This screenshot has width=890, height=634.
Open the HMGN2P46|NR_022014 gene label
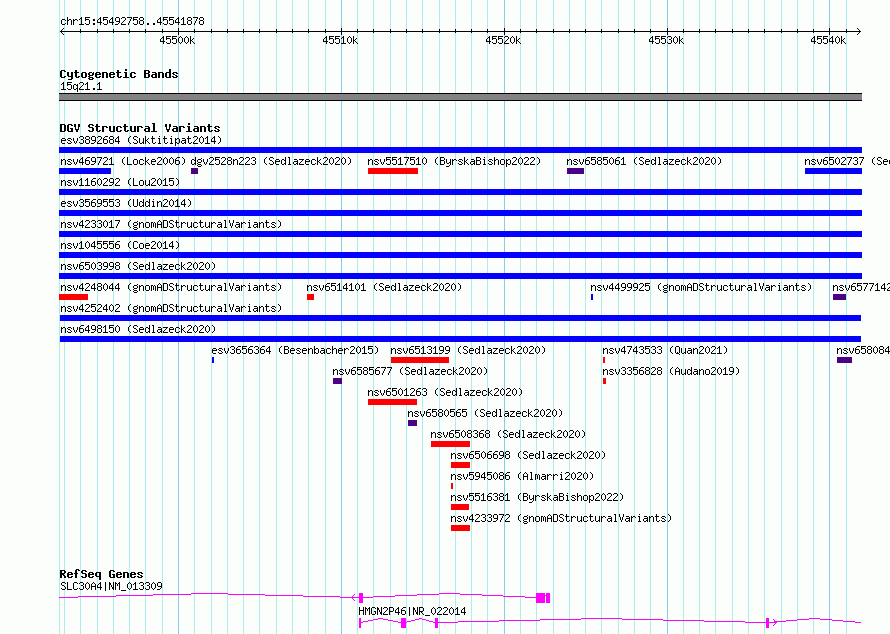pyautogui.click(x=412, y=611)
